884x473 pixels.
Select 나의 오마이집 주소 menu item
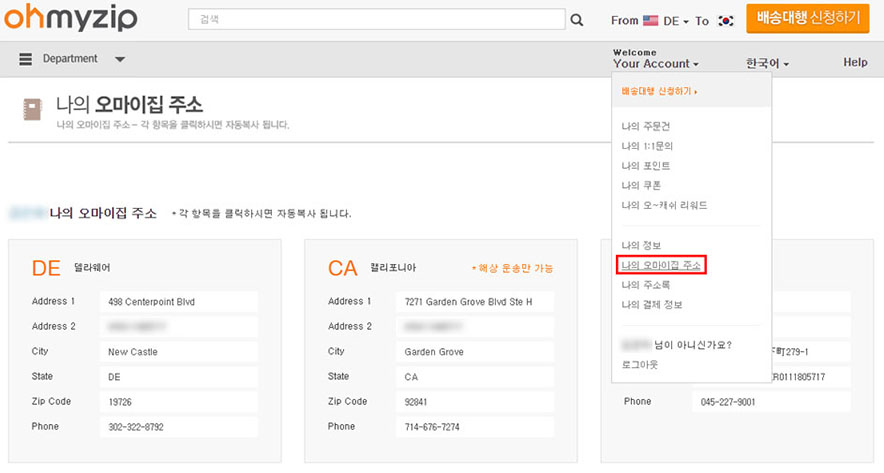pyautogui.click(x=661, y=265)
